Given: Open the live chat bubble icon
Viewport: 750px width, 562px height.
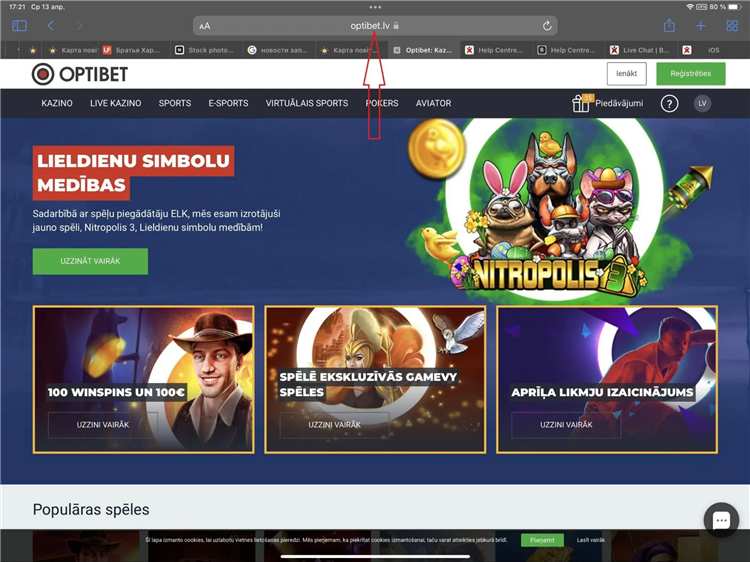Looking at the screenshot, I should pyautogui.click(x=721, y=520).
